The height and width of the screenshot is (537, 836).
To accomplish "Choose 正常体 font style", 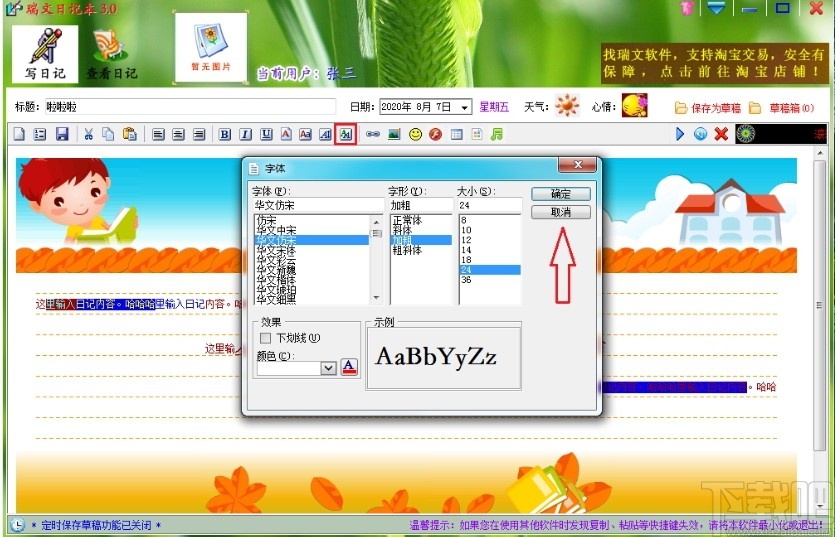I will (407, 220).
